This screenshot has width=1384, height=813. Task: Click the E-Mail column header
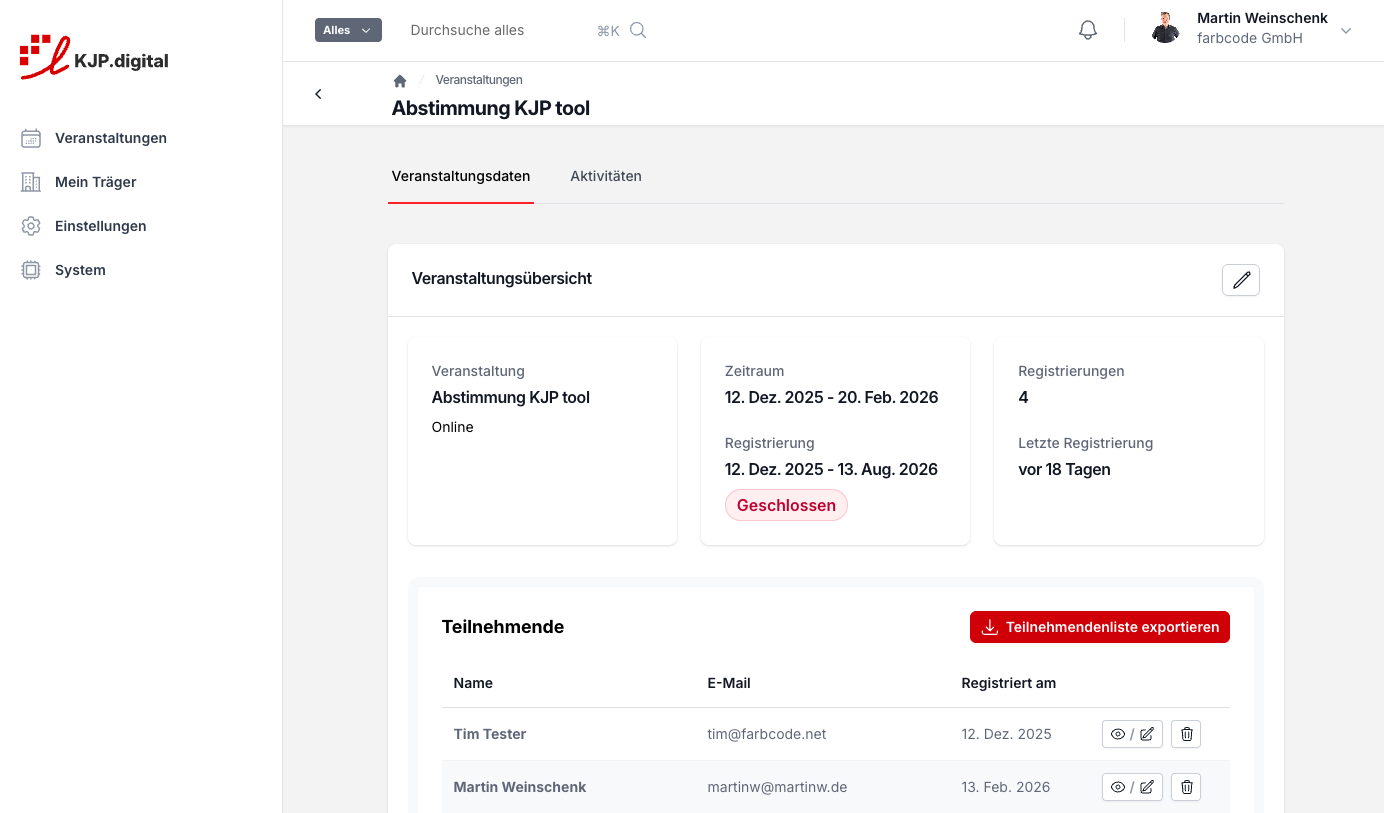click(729, 683)
